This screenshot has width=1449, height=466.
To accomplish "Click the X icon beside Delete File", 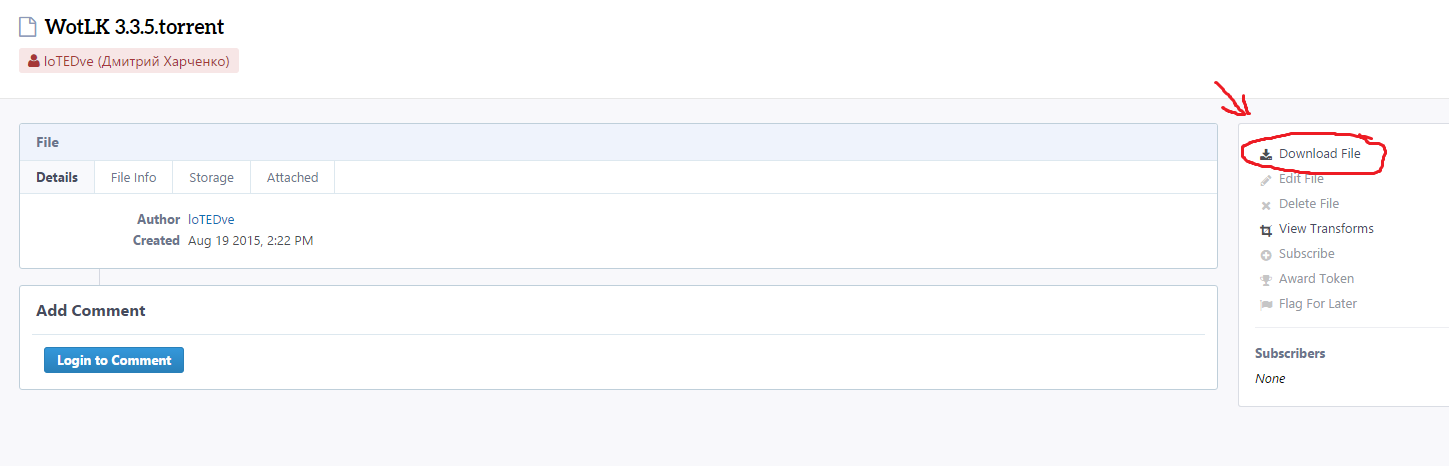I will pyautogui.click(x=1266, y=205).
